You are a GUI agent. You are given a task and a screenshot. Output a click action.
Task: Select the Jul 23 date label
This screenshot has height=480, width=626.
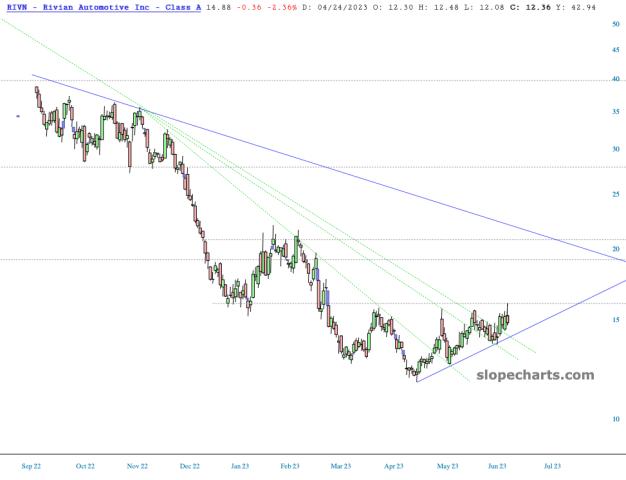click(x=550, y=465)
